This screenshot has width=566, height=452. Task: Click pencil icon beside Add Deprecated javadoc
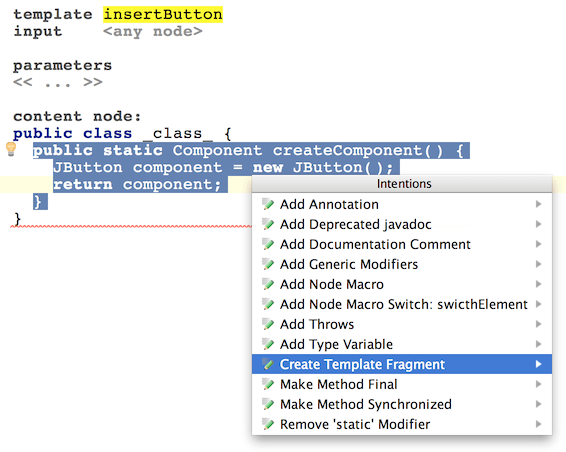coord(268,224)
